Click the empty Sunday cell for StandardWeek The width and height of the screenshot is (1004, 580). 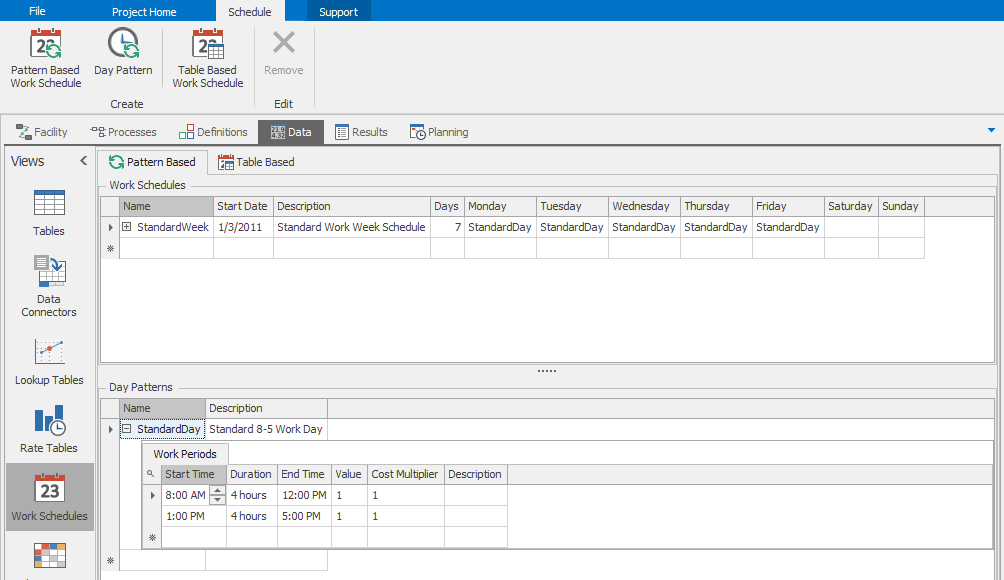point(901,227)
